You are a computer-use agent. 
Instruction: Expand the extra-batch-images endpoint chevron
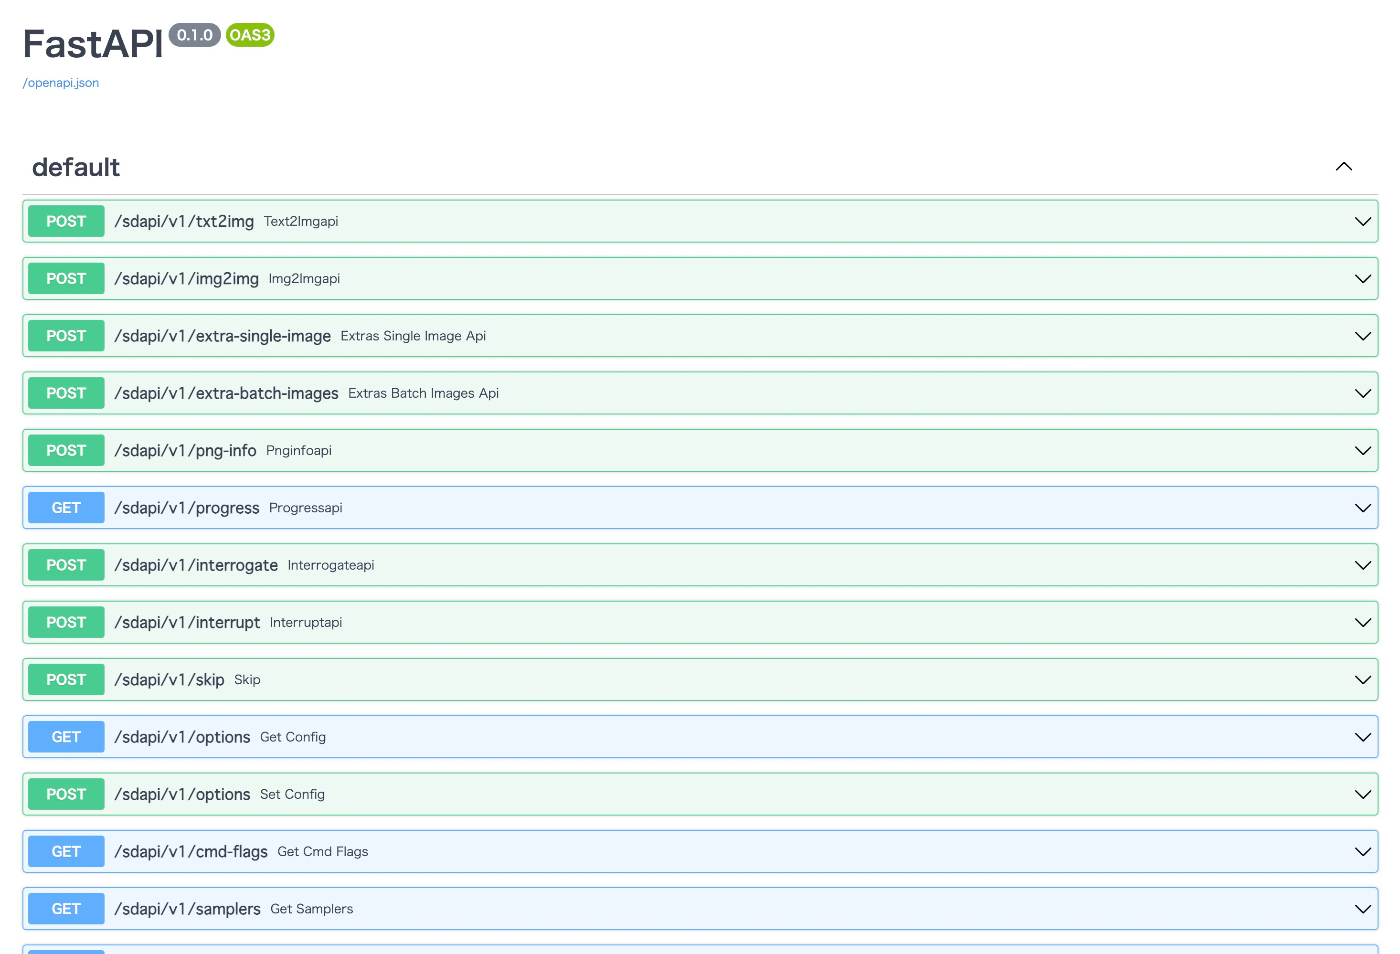coord(1362,393)
